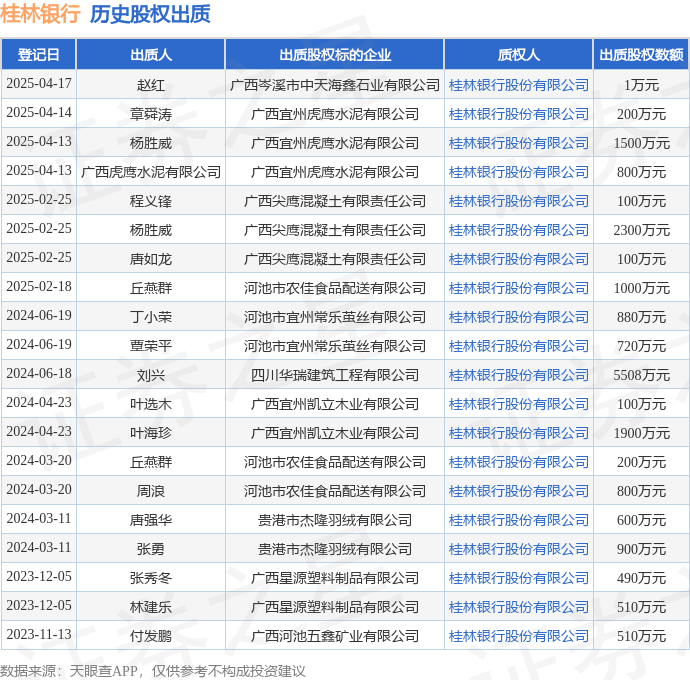690x680 pixels.
Task: Click the 质权人 column header
Action: pyautogui.click(x=519, y=55)
